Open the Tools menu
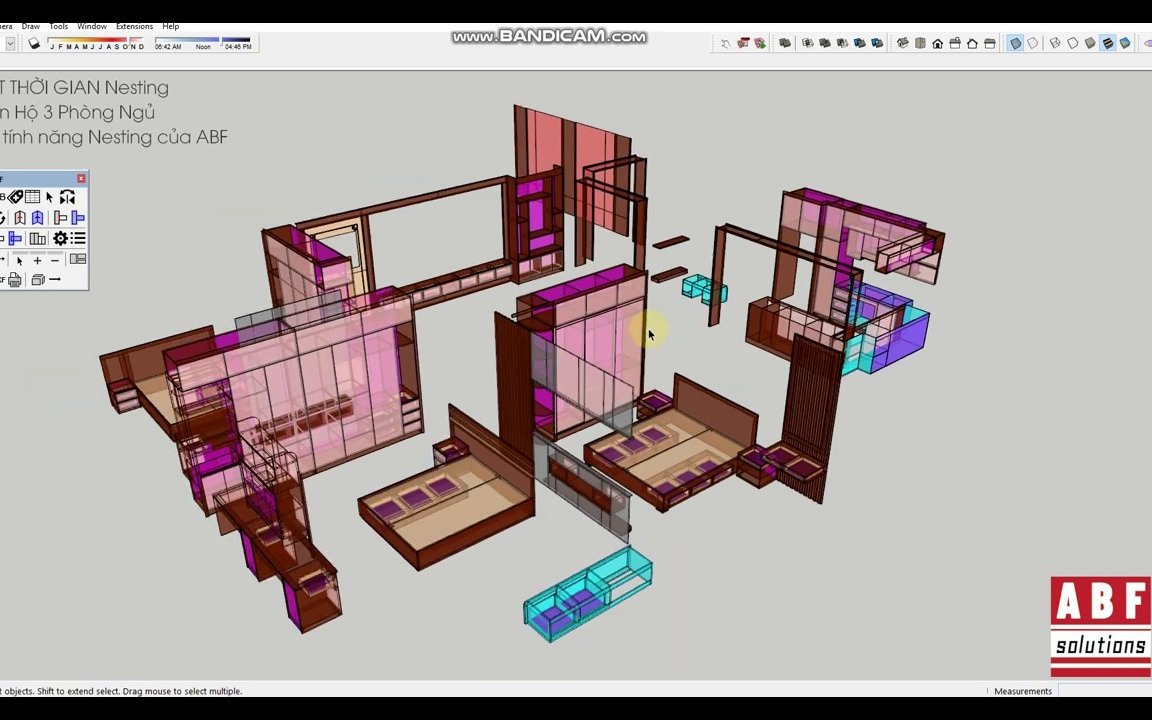1152x720 pixels. coord(58,25)
